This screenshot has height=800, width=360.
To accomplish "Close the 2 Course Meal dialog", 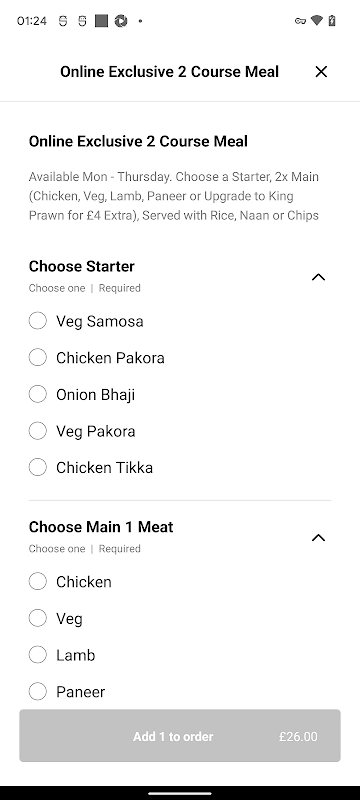I will [321, 72].
